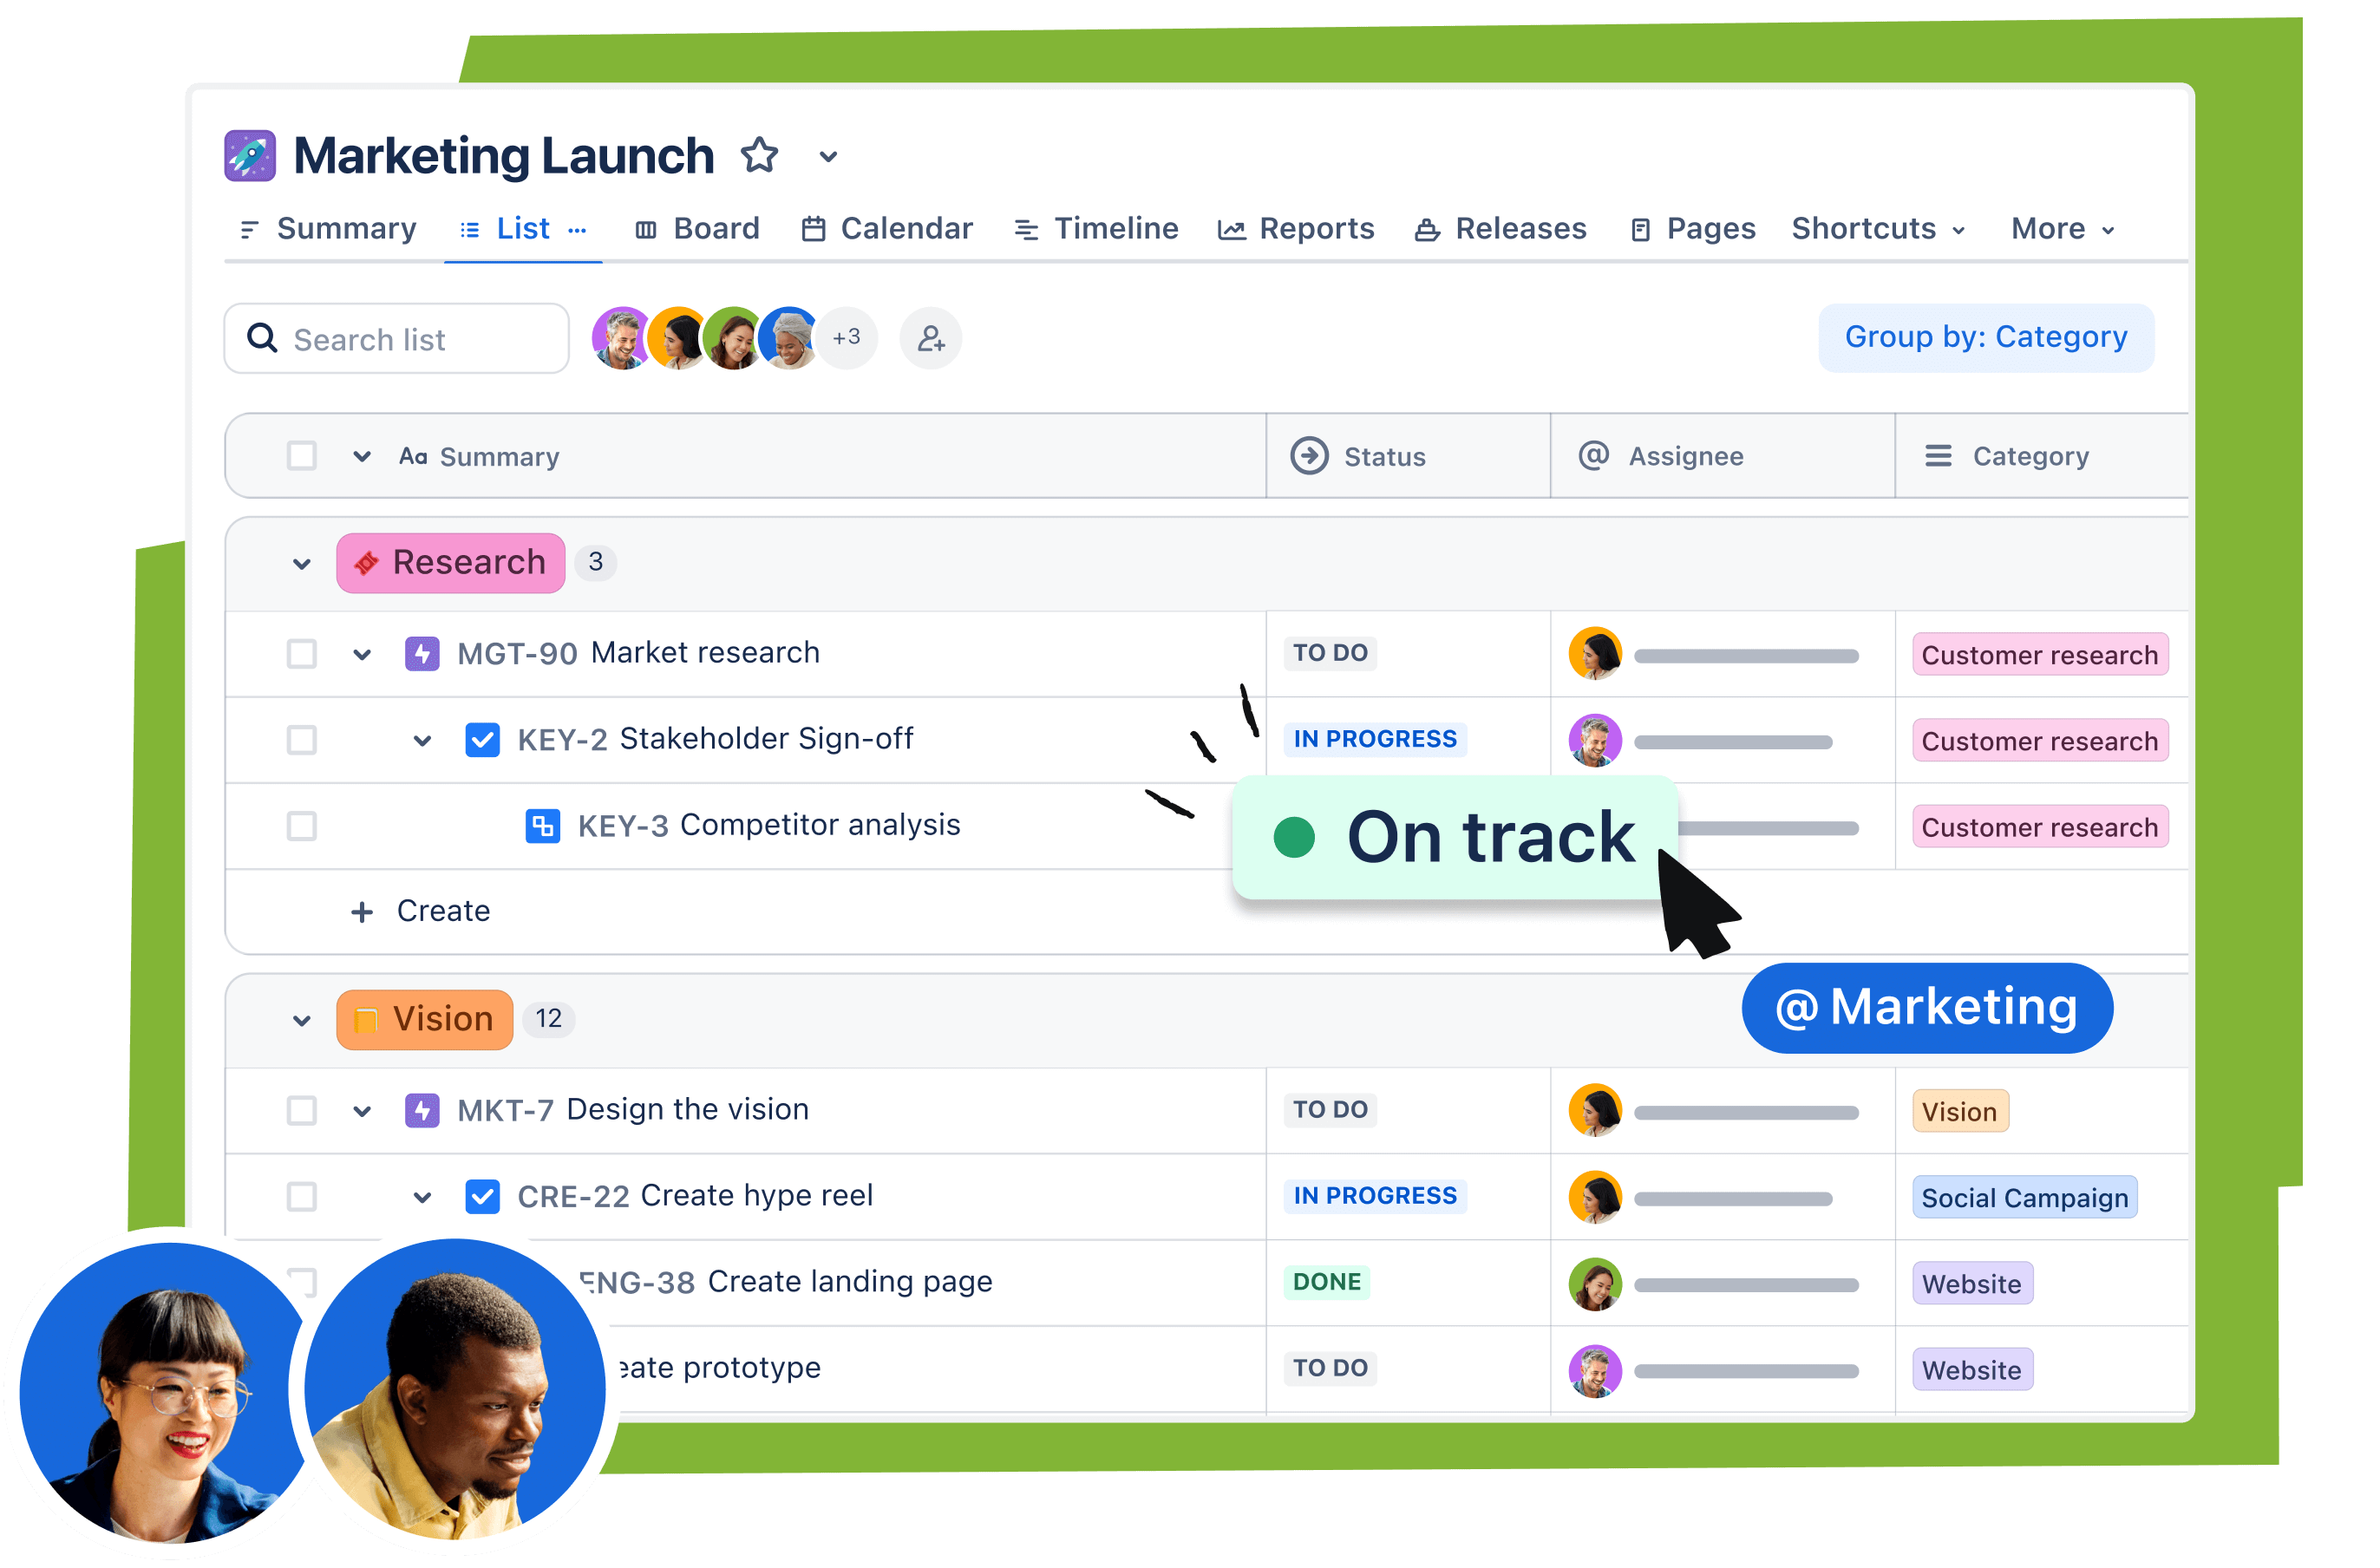Toggle checkbox for Stakeholder Sign-off task
The width and height of the screenshot is (2380, 1568).
(x=301, y=739)
